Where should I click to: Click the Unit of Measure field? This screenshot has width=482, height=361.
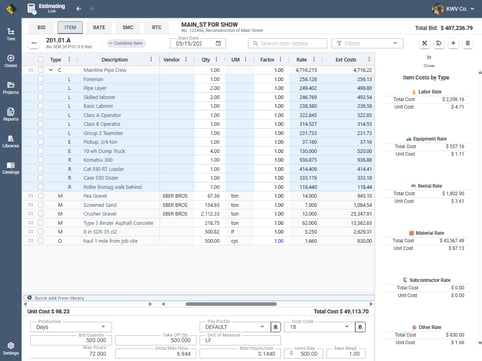click(x=240, y=340)
